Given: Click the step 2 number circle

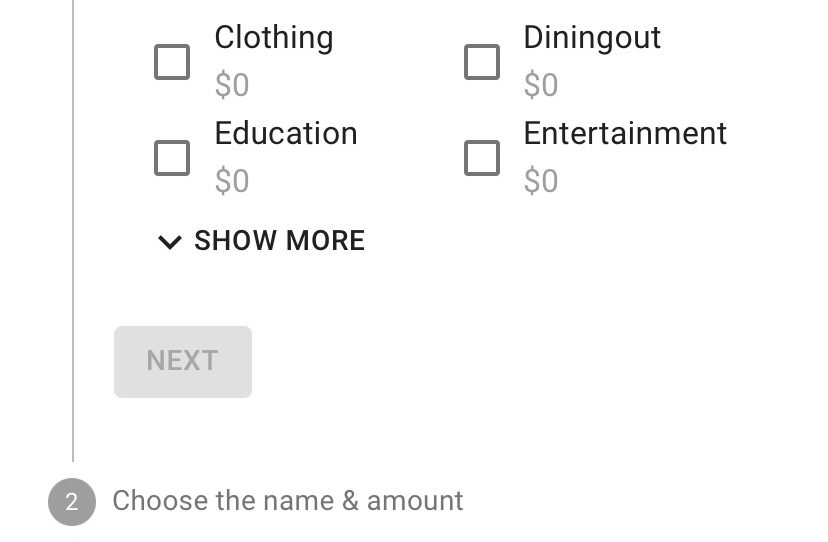Looking at the screenshot, I should tap(71, 502).
